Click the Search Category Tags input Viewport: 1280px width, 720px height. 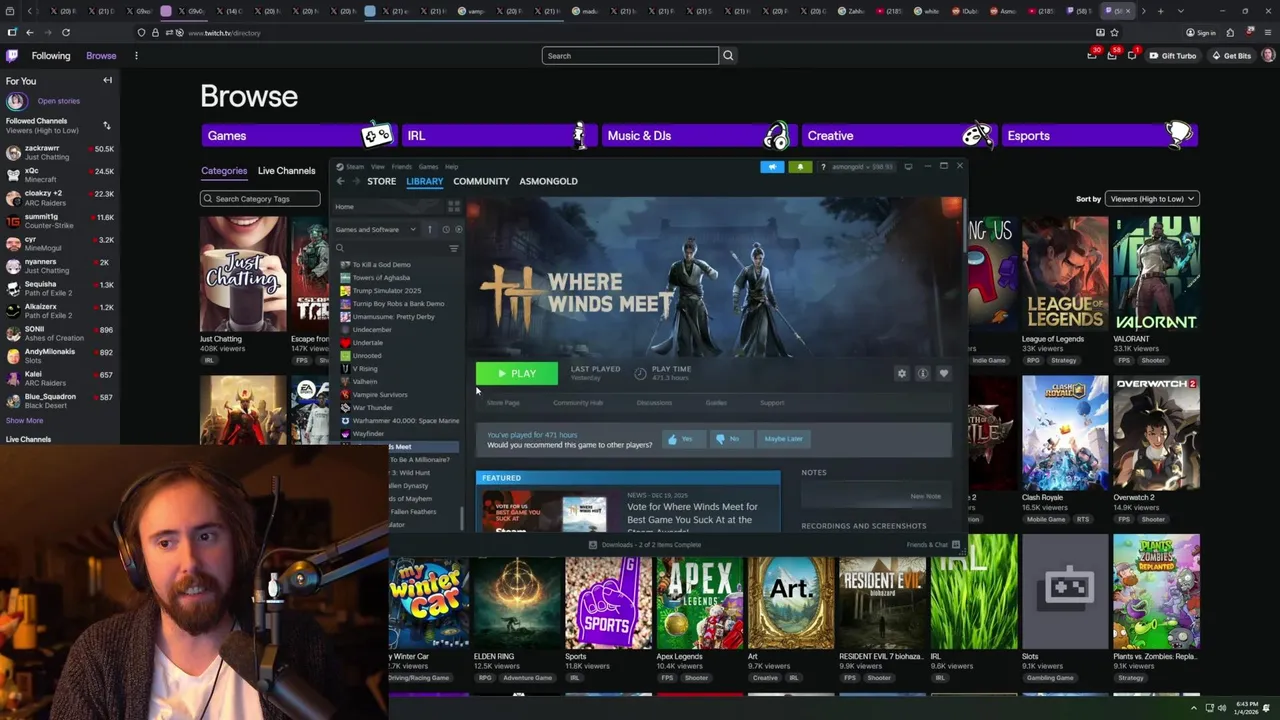point(260,199)
